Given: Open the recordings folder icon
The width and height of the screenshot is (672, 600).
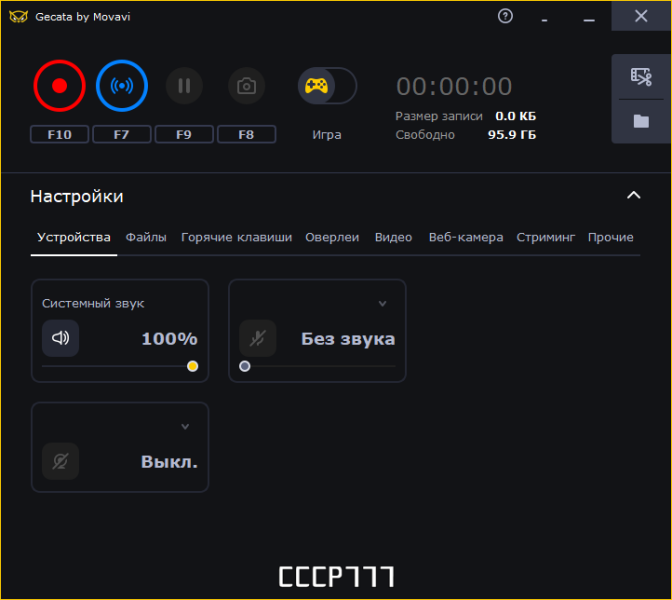Looking at the screenshot, I should tap(641, 121).
